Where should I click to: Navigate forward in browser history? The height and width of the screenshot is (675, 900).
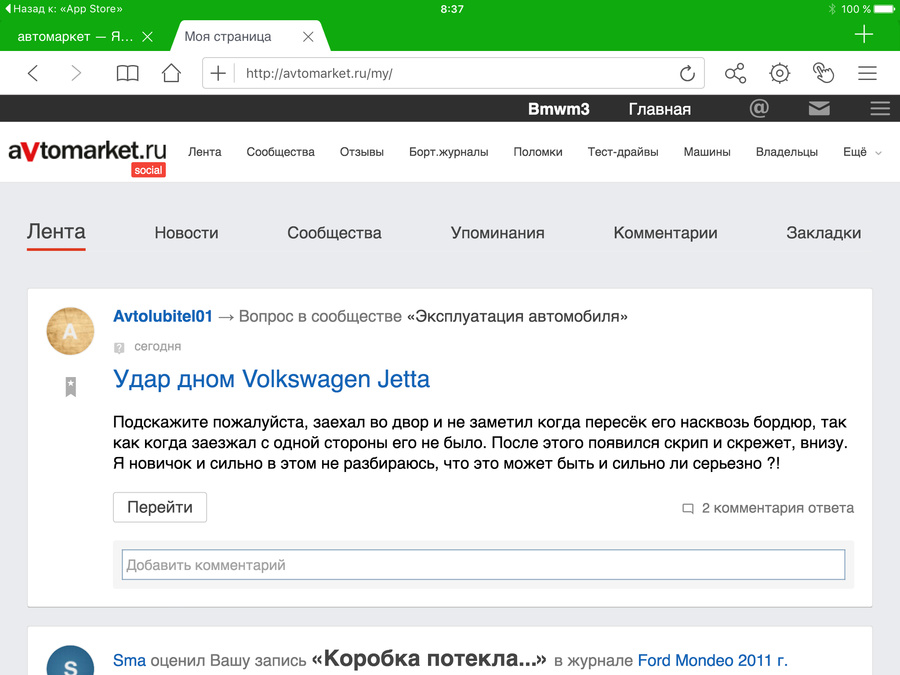point(76,73)
